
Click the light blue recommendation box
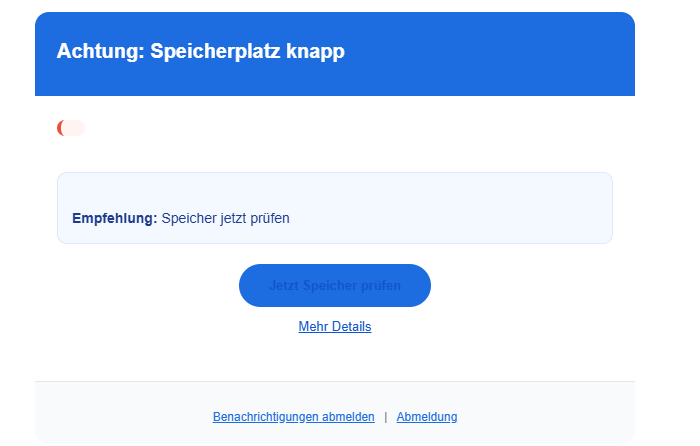coord(450,210)
